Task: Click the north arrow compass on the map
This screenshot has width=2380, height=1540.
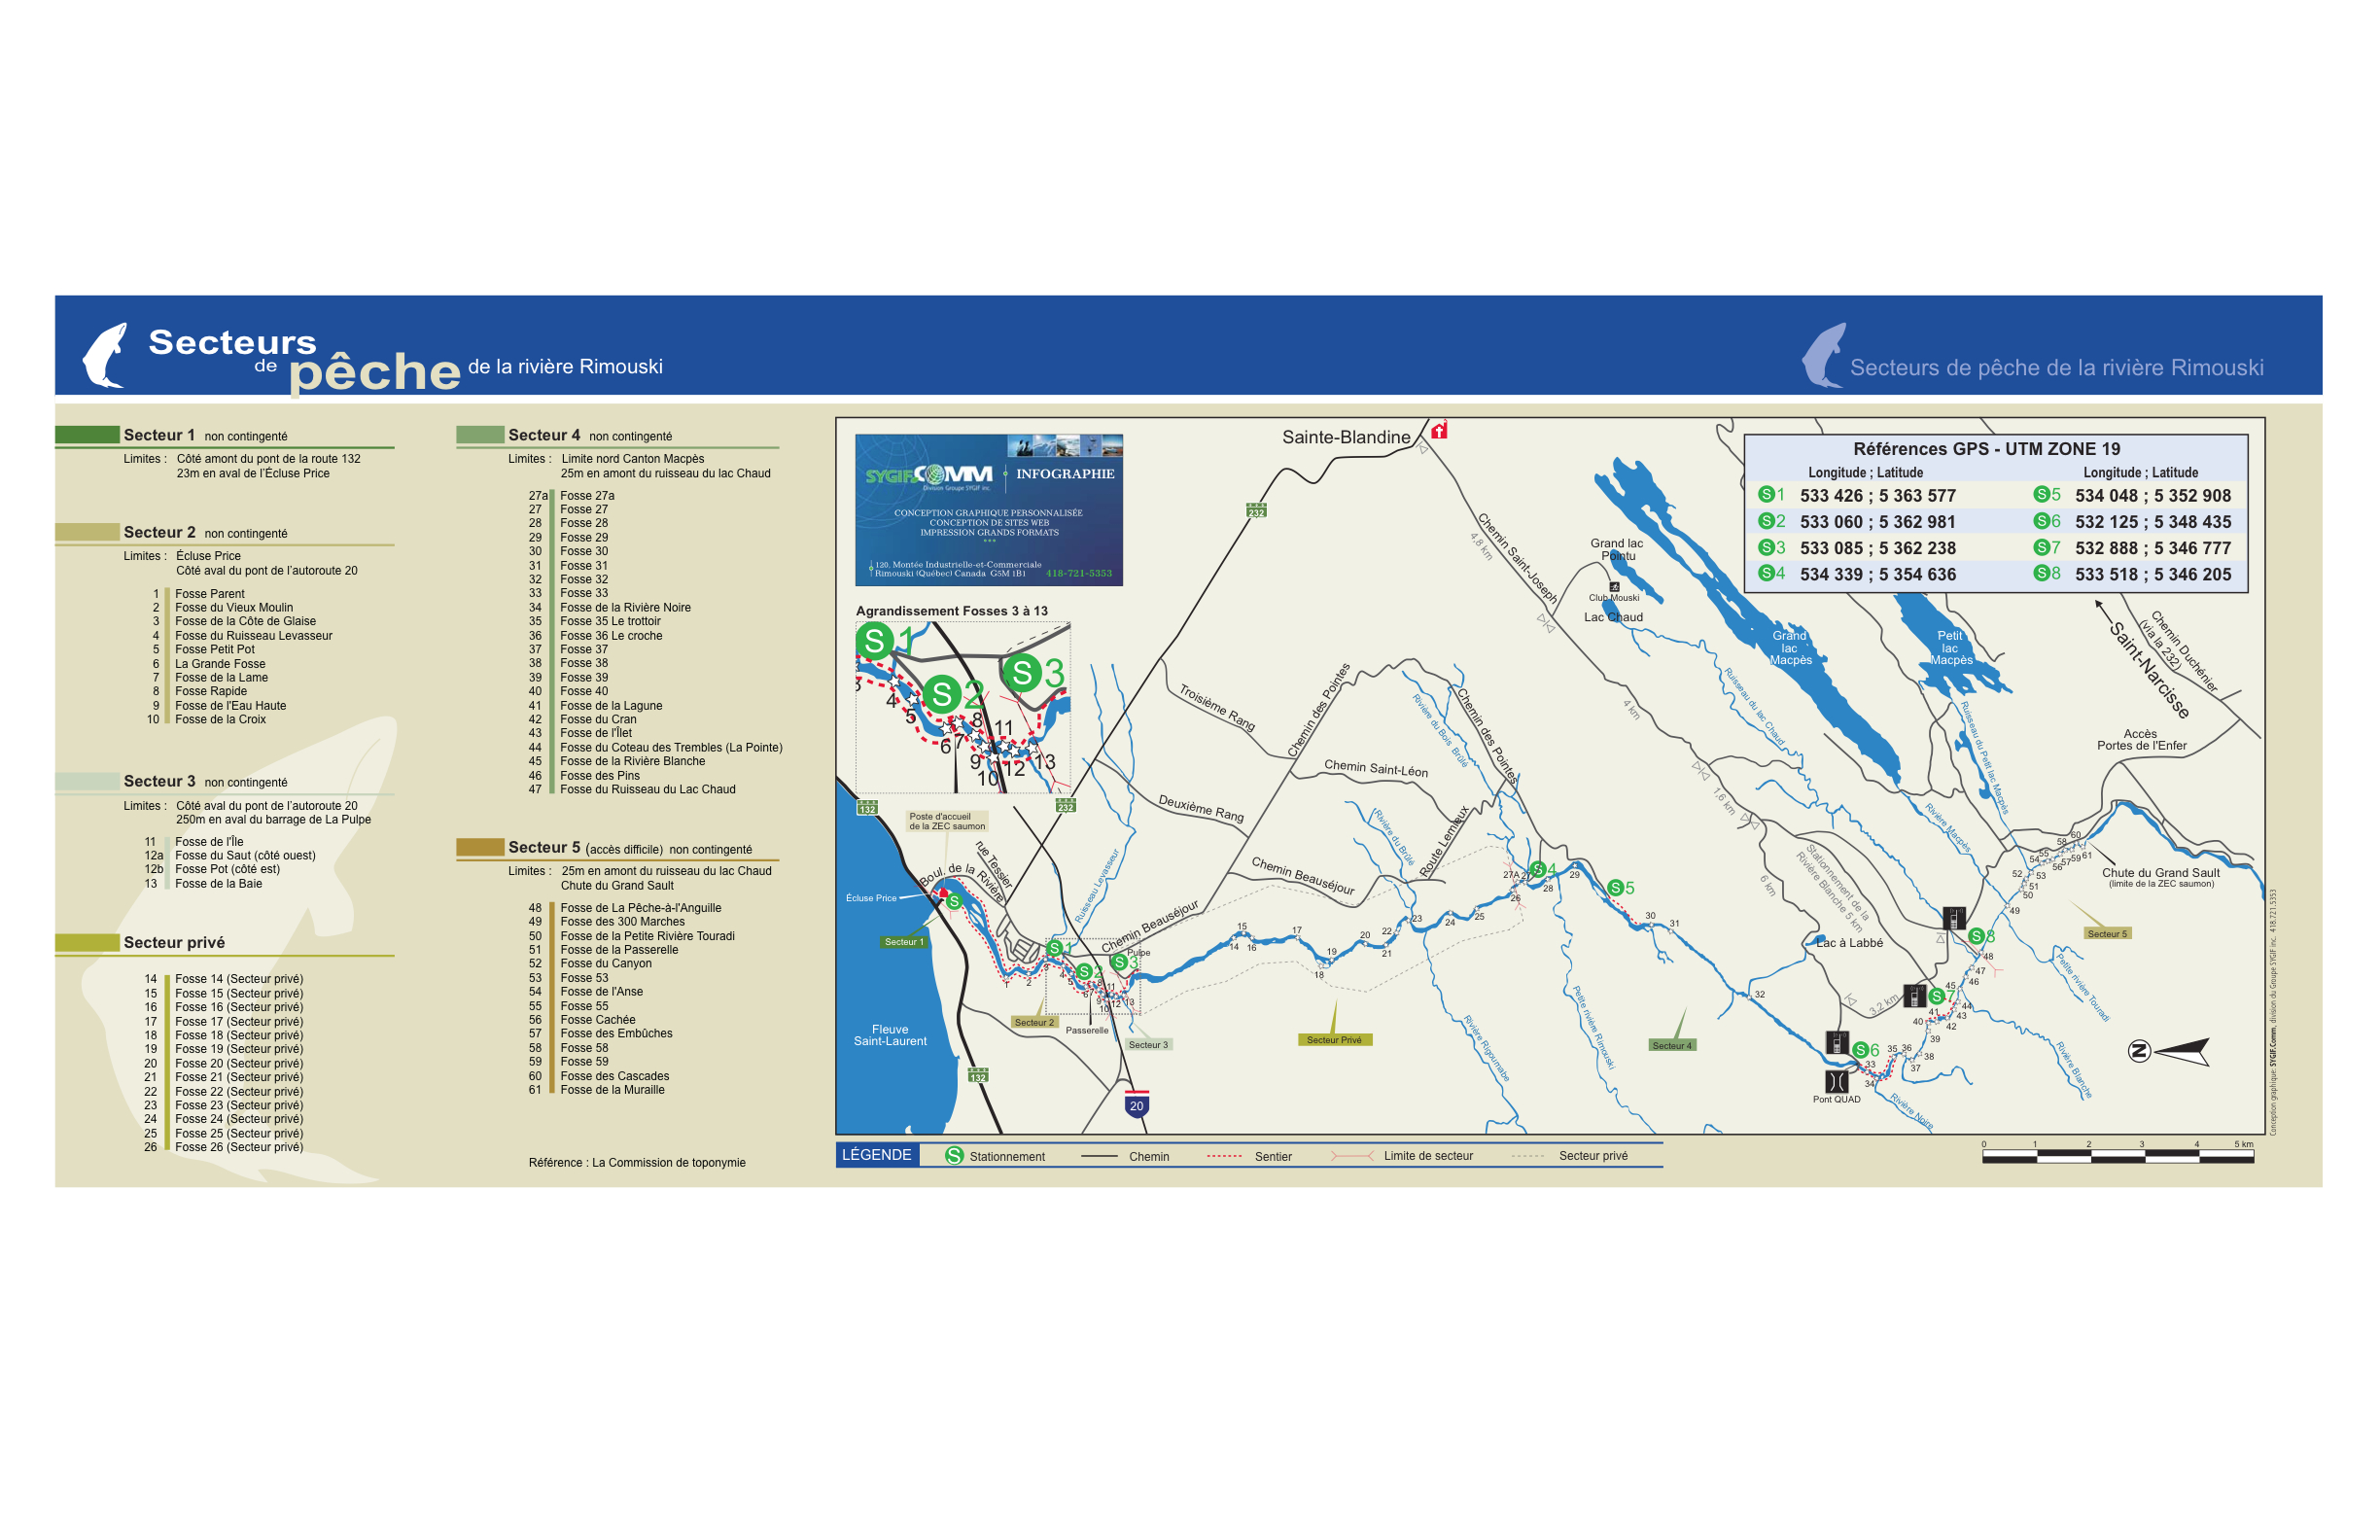Action: pyautogui.click(x=2167, y=1051)
